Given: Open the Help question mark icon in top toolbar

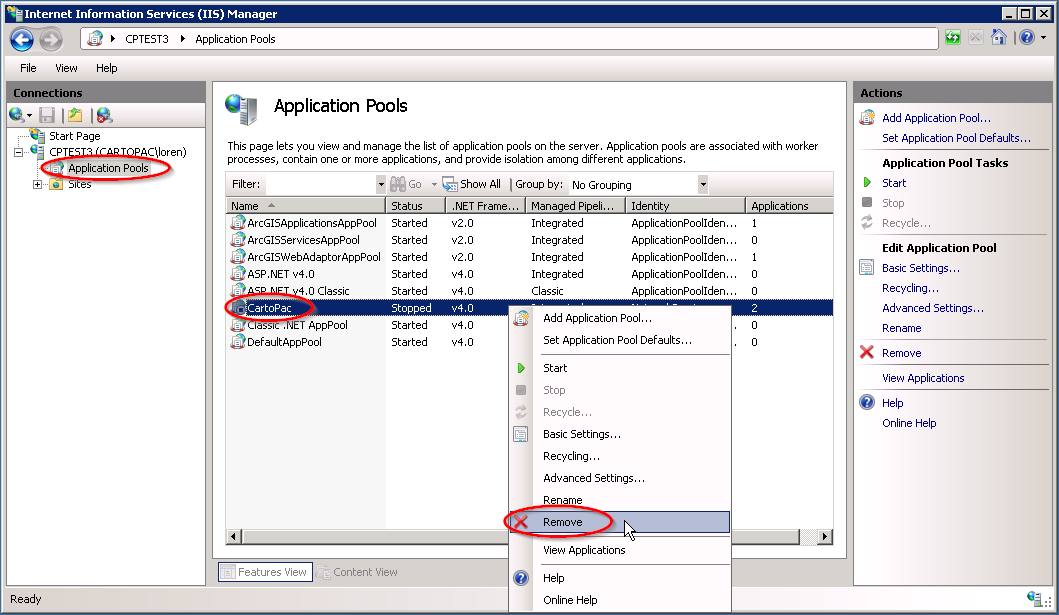Looking at the screenshot, I should [x=1027, y=38].
